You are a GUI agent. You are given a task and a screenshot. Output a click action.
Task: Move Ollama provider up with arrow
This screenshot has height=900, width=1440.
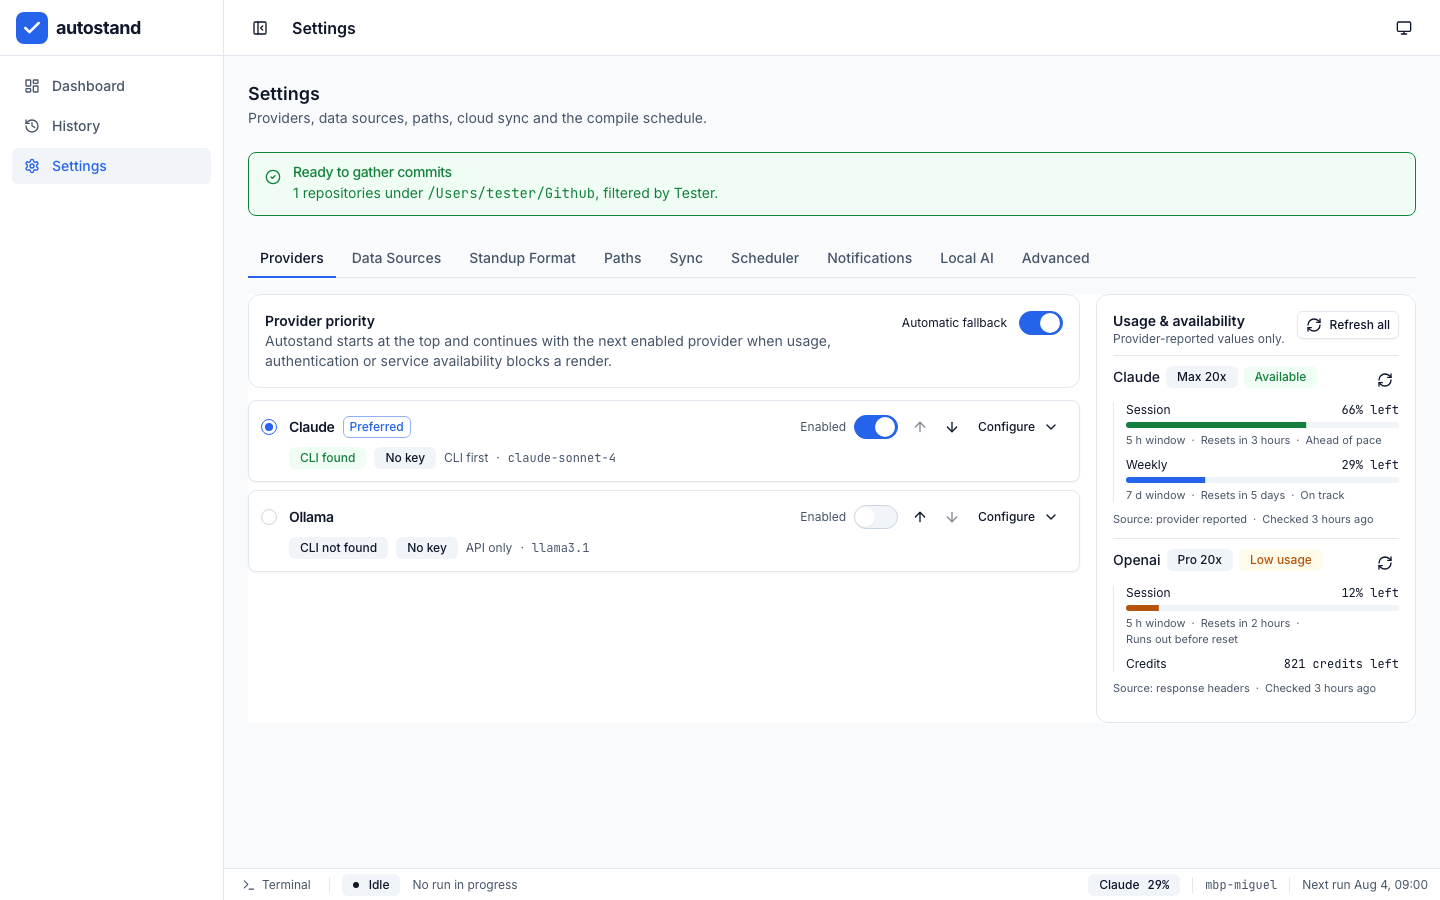[x=920, y=517]
